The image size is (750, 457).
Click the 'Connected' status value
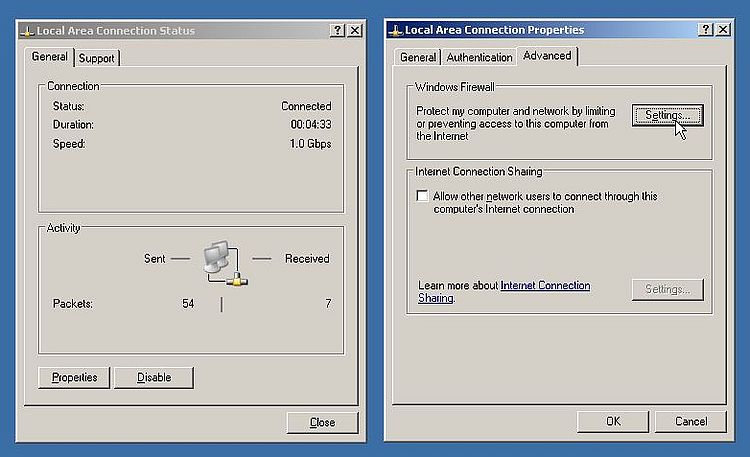click(306, 106)
